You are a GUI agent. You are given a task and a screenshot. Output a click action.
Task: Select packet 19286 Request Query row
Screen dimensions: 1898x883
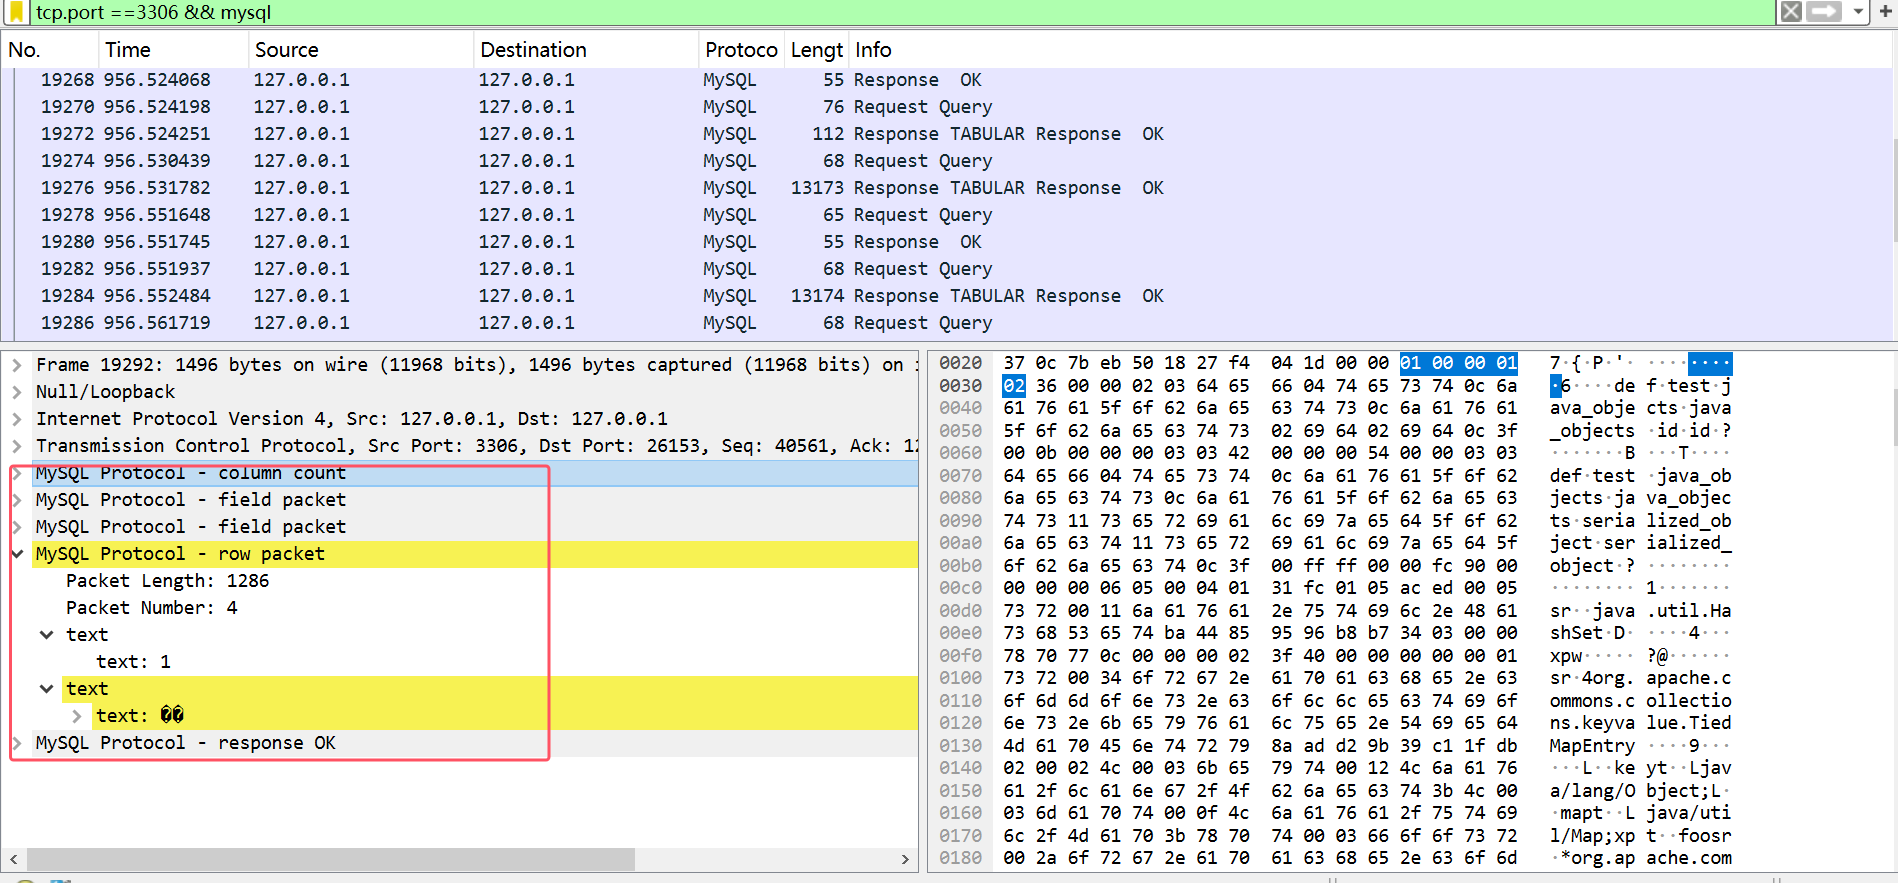[945, 323]
